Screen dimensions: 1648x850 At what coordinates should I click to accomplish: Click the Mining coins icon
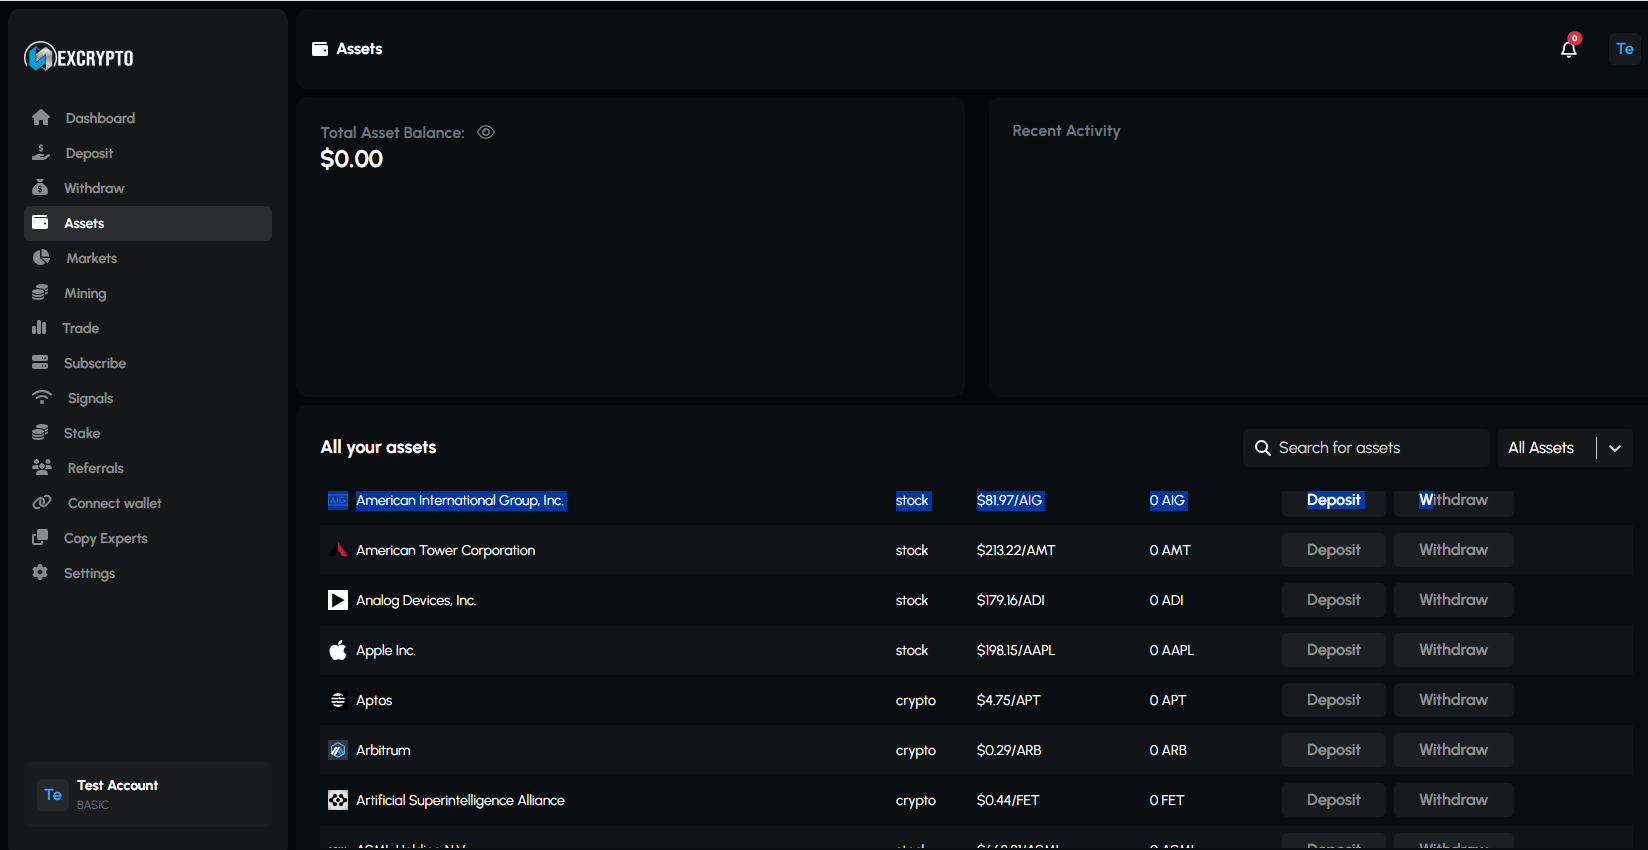click(40, 292)
